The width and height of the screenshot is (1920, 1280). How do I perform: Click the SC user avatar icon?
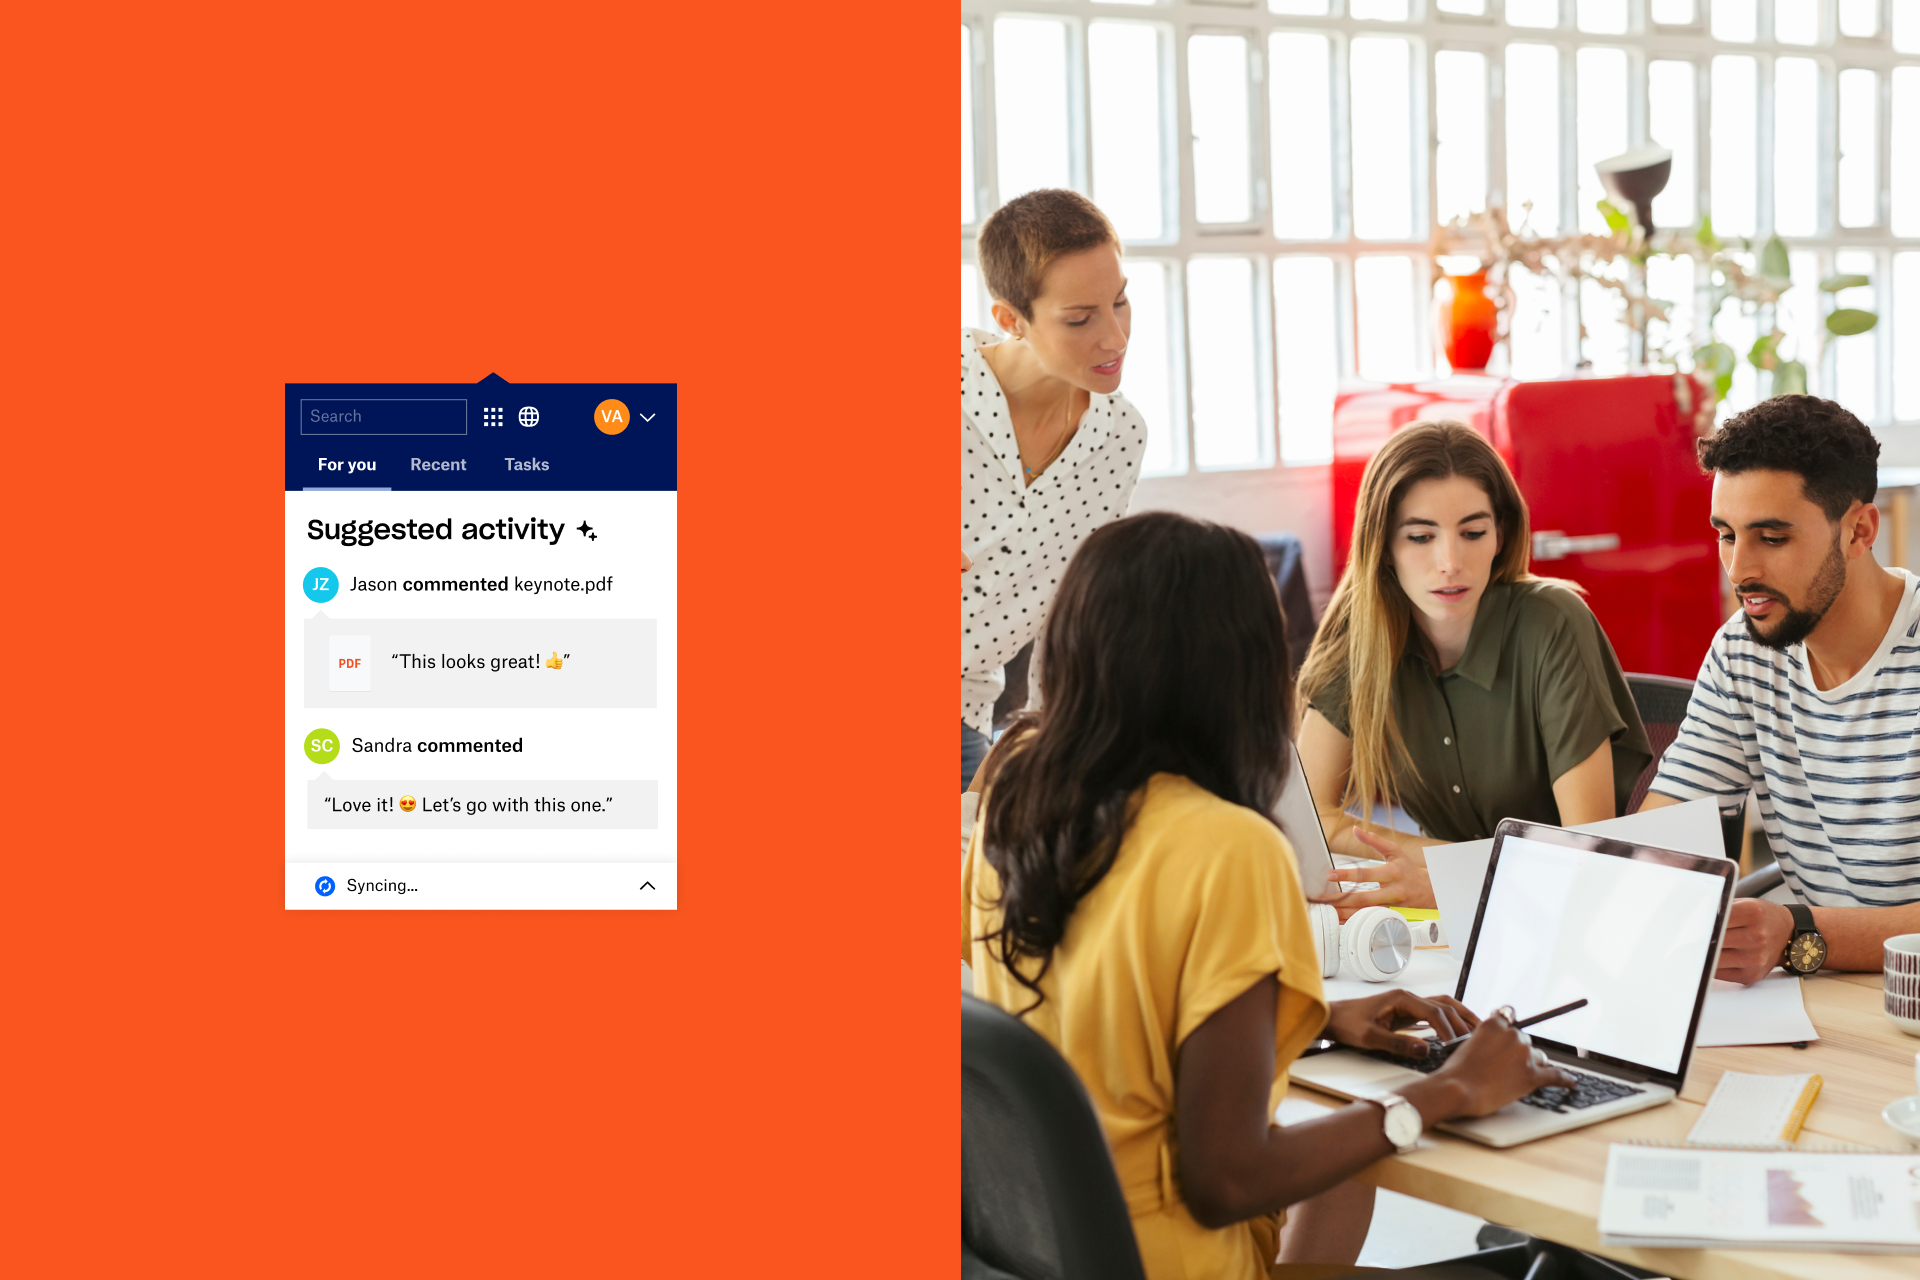[320, 746]
